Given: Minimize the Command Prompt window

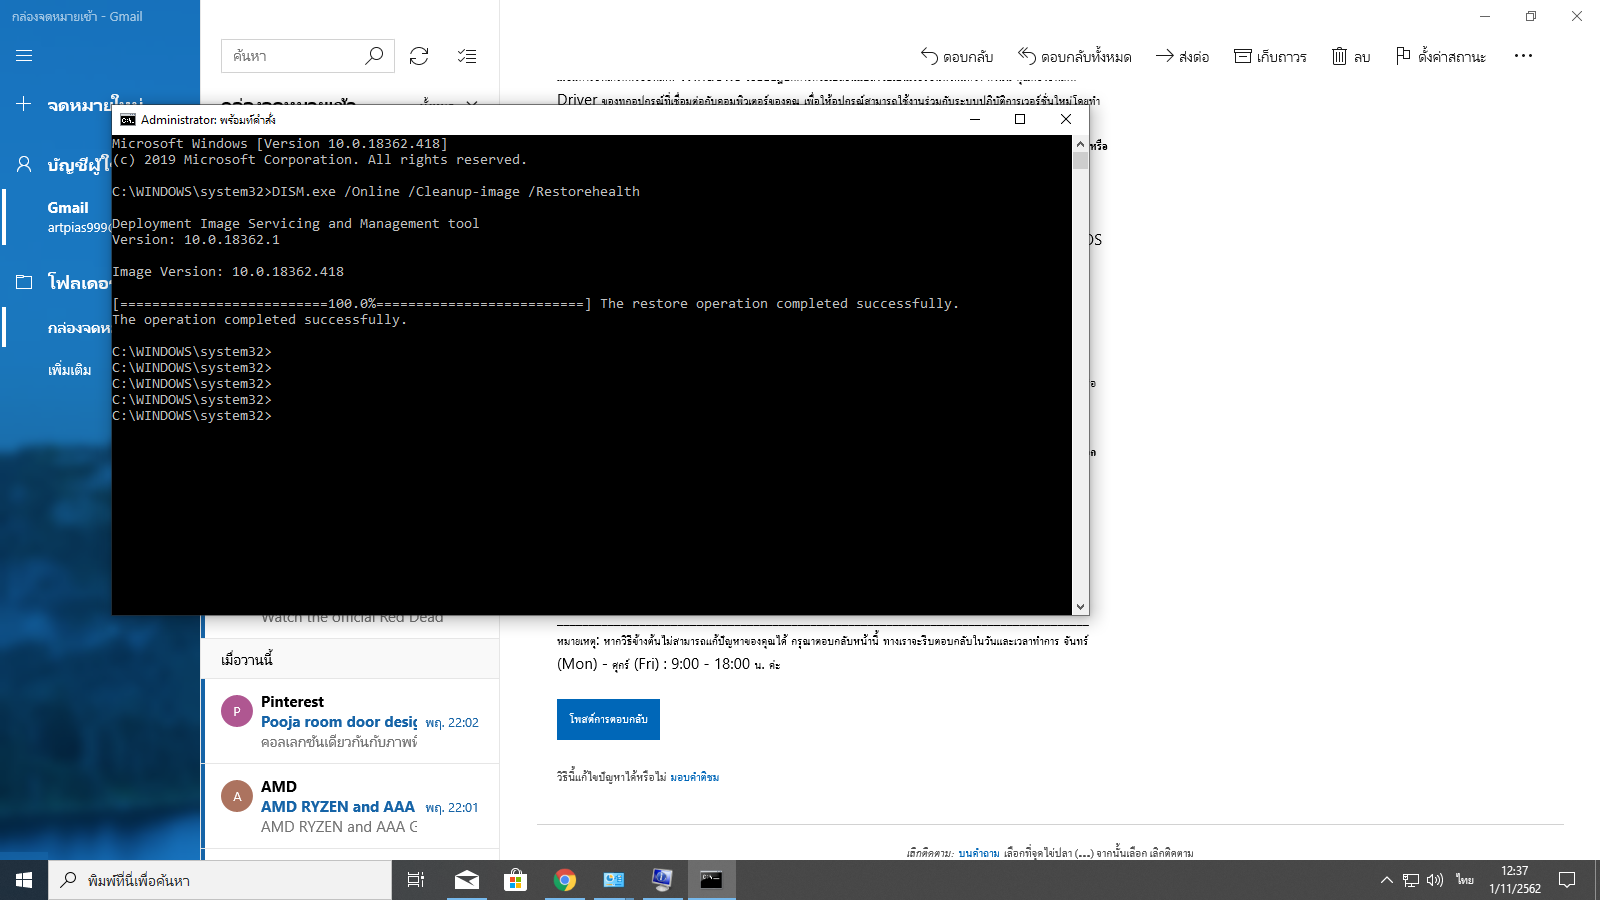Looking at the screenshot, I should pos(975,119).
